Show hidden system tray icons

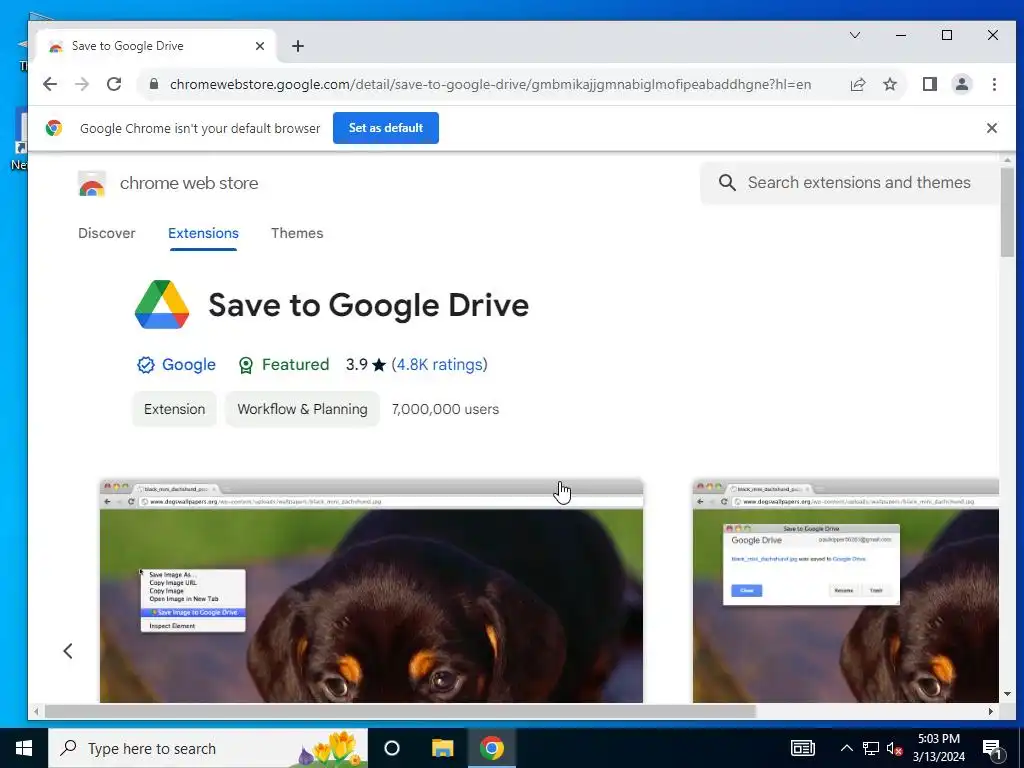click(x=846, y=748)
